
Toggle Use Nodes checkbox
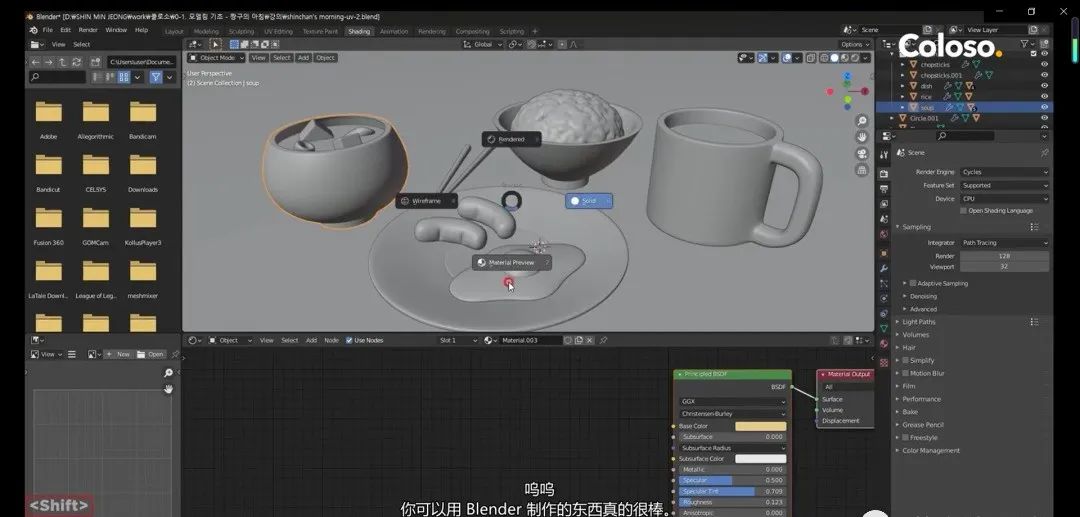pyautogui.click(x=349, y=340)
